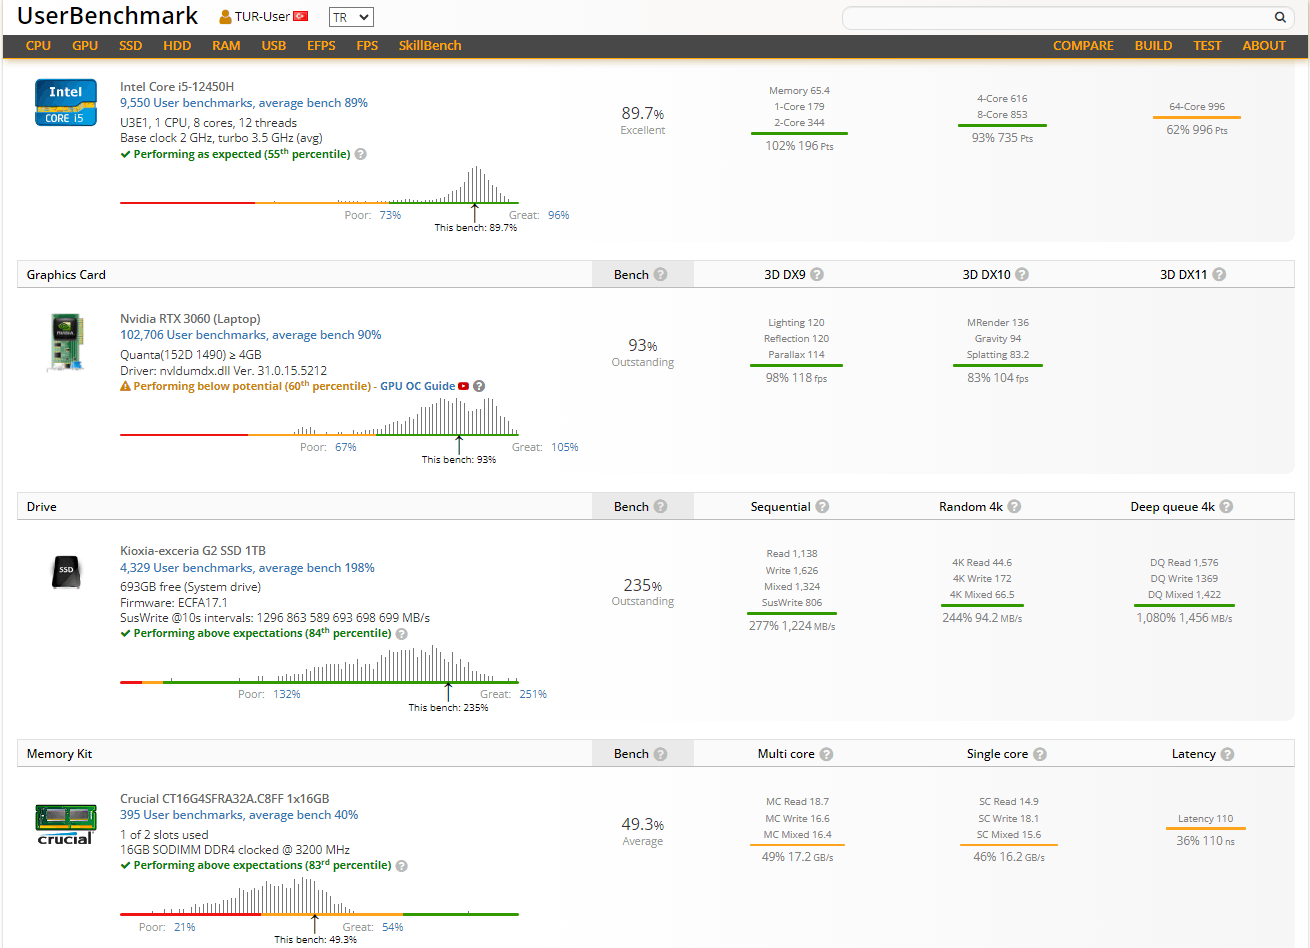Image resolution: width=1310 pixels, height=948 pixels.
Task: Open the RAM menu item
Action: (226, 45)
